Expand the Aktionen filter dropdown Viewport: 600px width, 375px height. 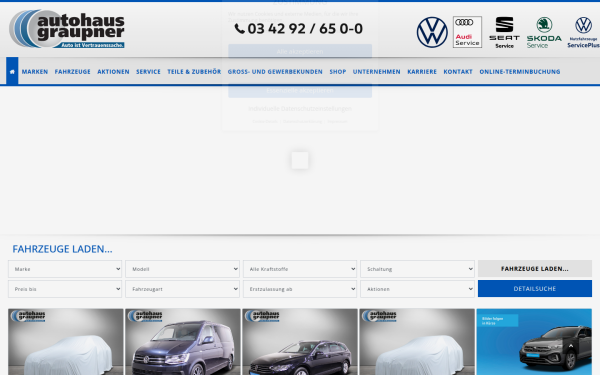coord(417,289)
